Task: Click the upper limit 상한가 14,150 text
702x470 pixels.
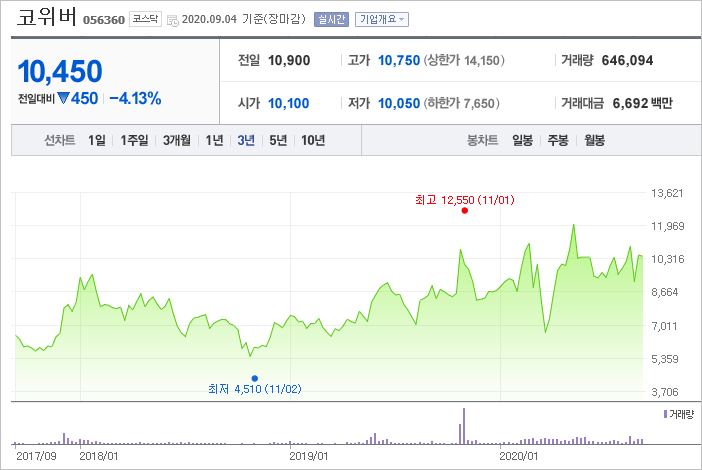Action: (x=464, y=60)
